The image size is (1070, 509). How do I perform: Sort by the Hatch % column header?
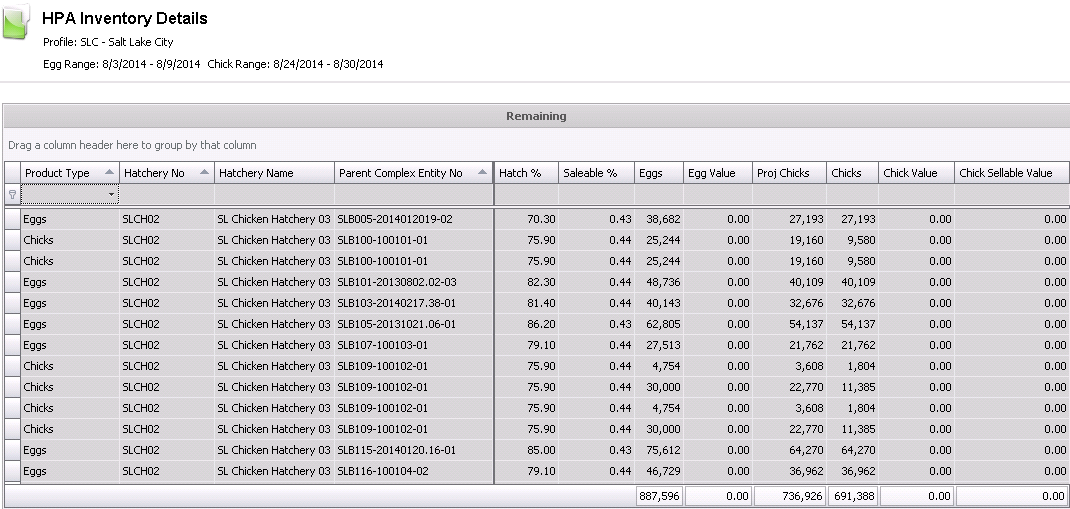tap(526, 173)
